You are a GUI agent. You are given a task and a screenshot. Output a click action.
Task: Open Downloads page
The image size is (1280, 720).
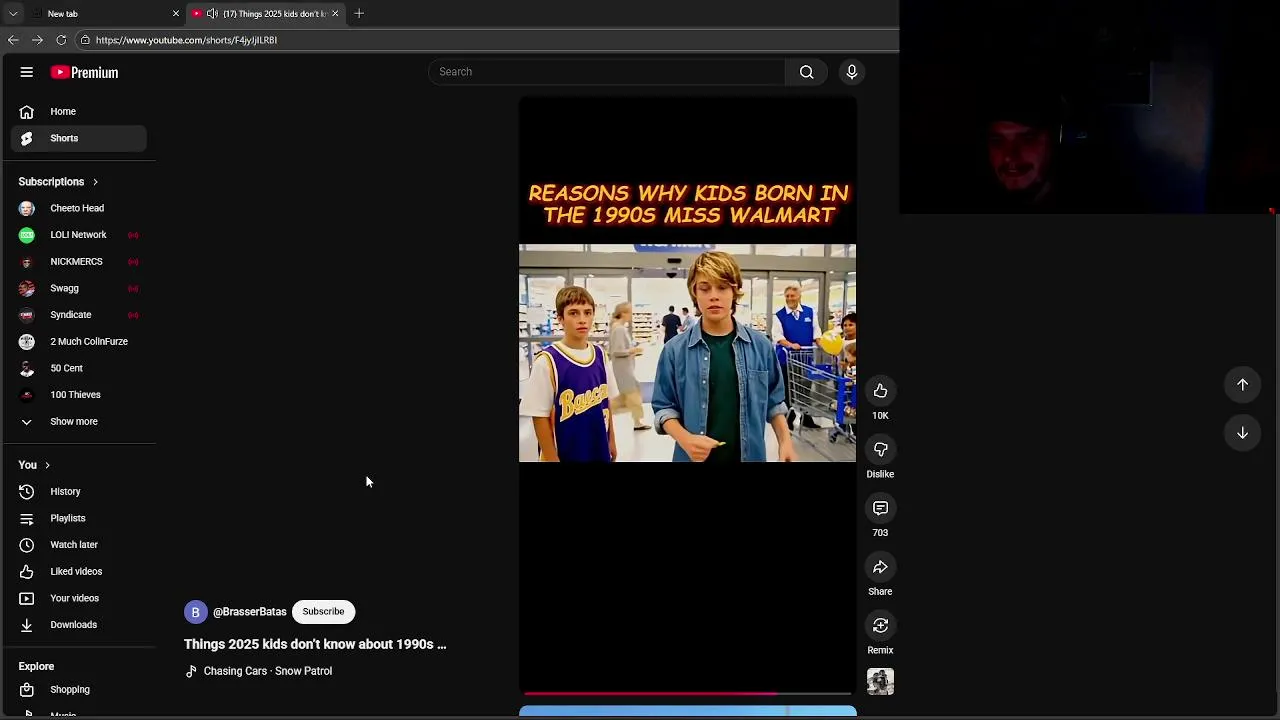coord(79,625)
